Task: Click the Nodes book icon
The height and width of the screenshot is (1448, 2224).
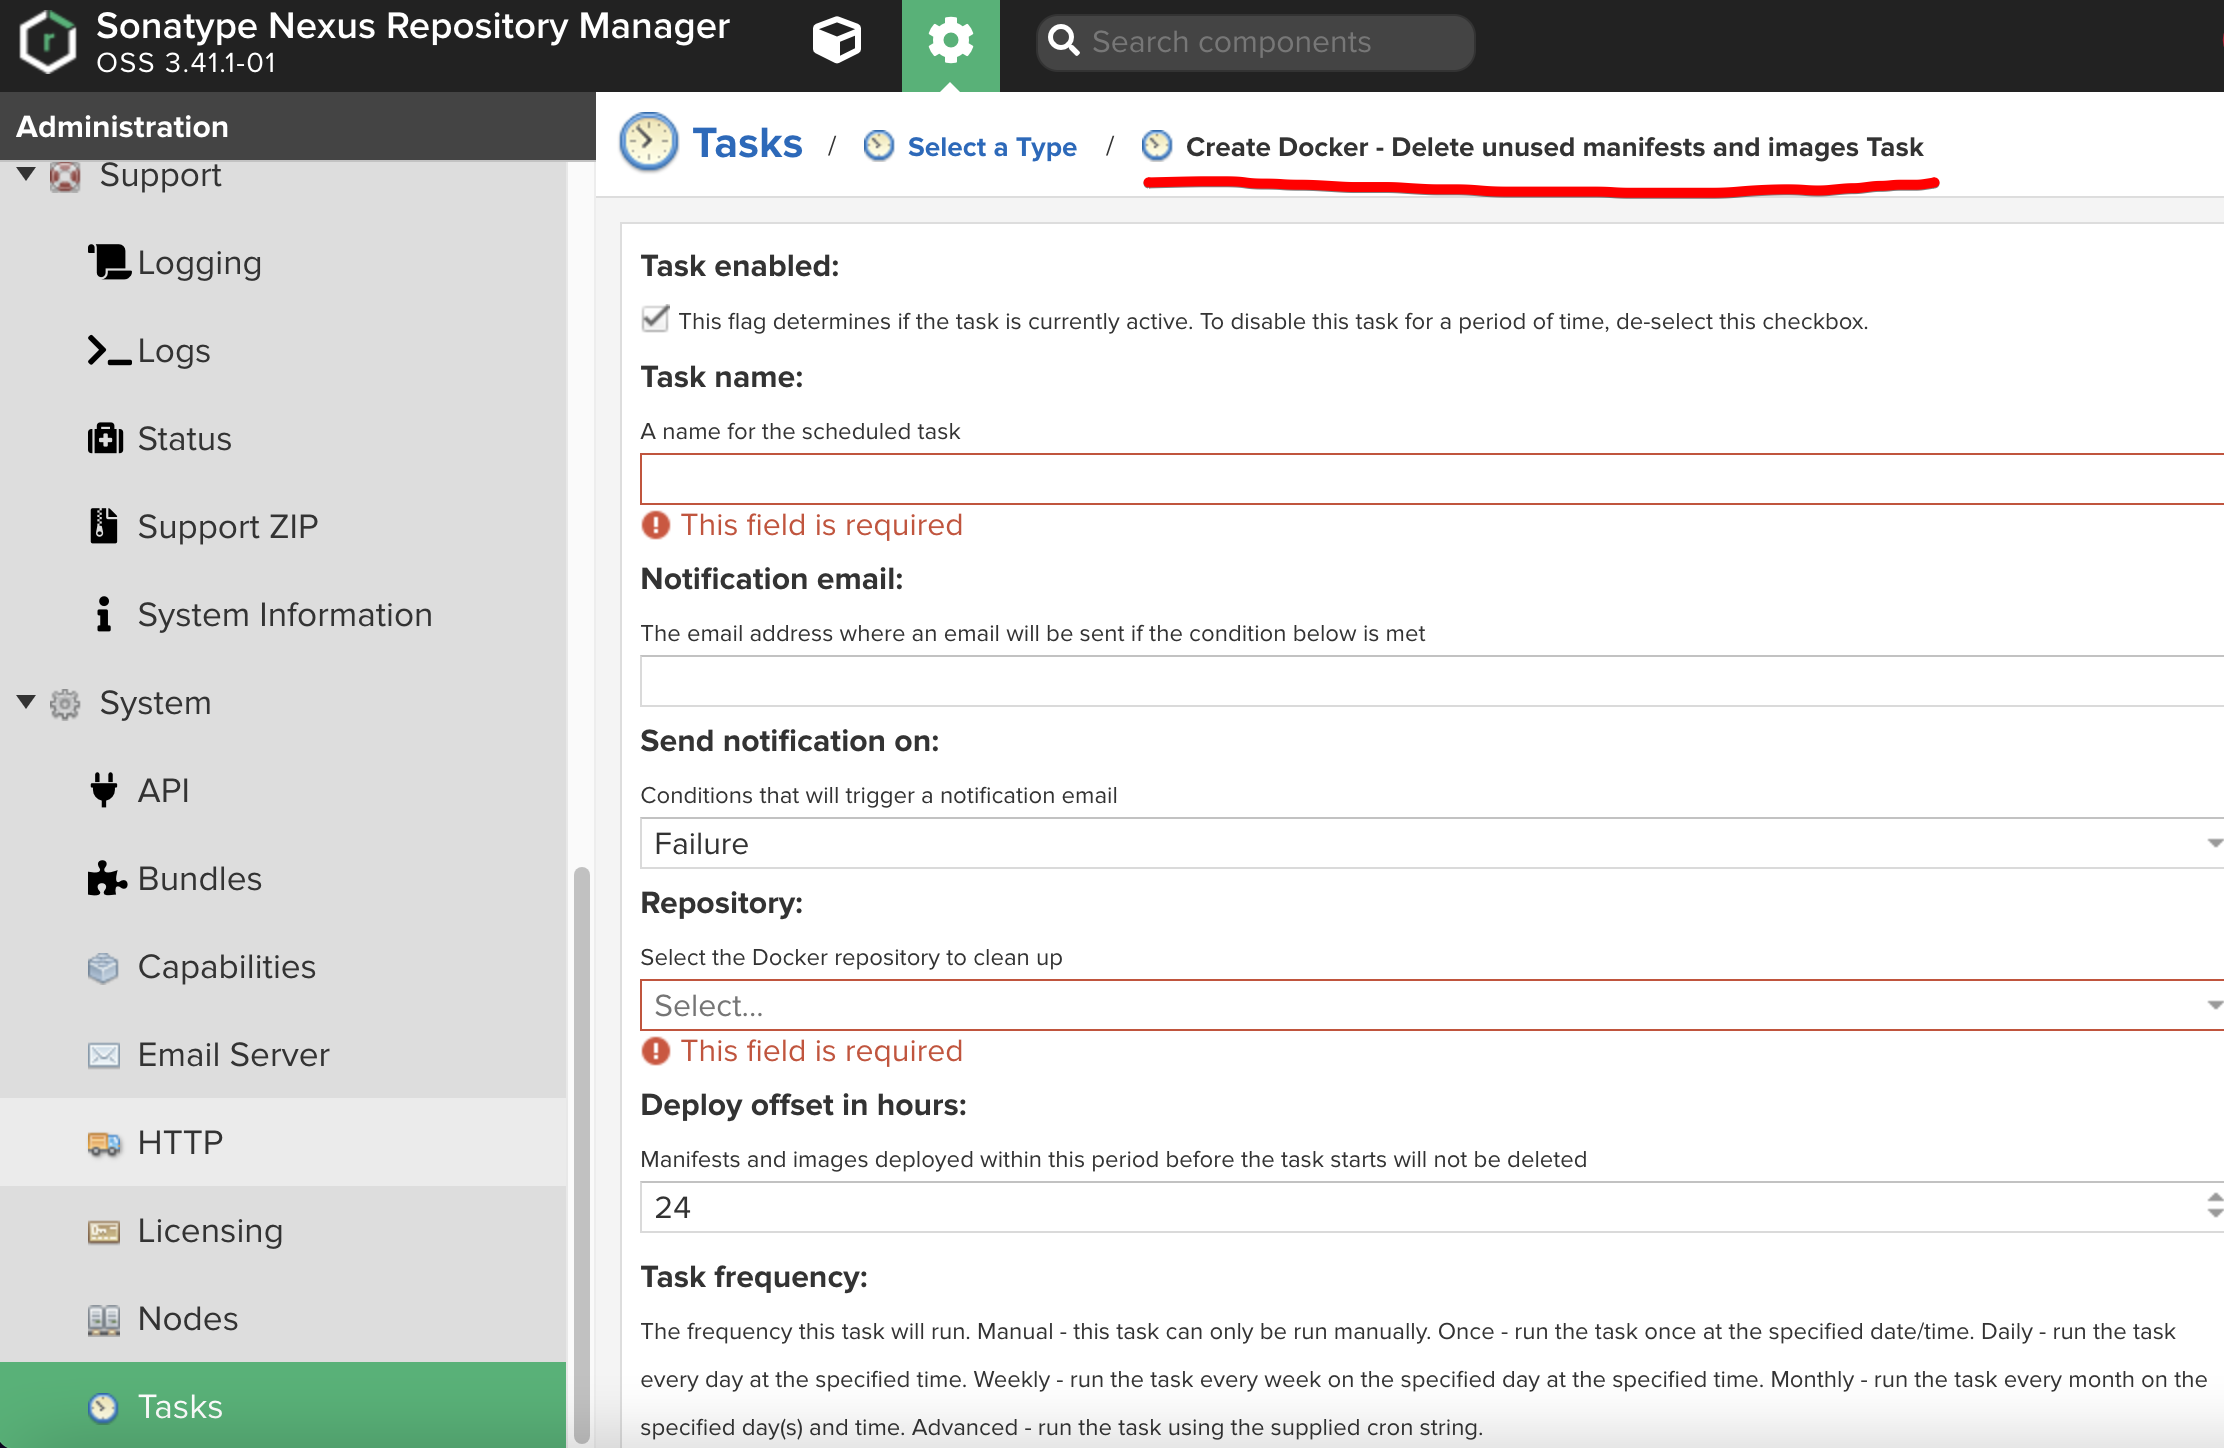Action: point(104,1320)
